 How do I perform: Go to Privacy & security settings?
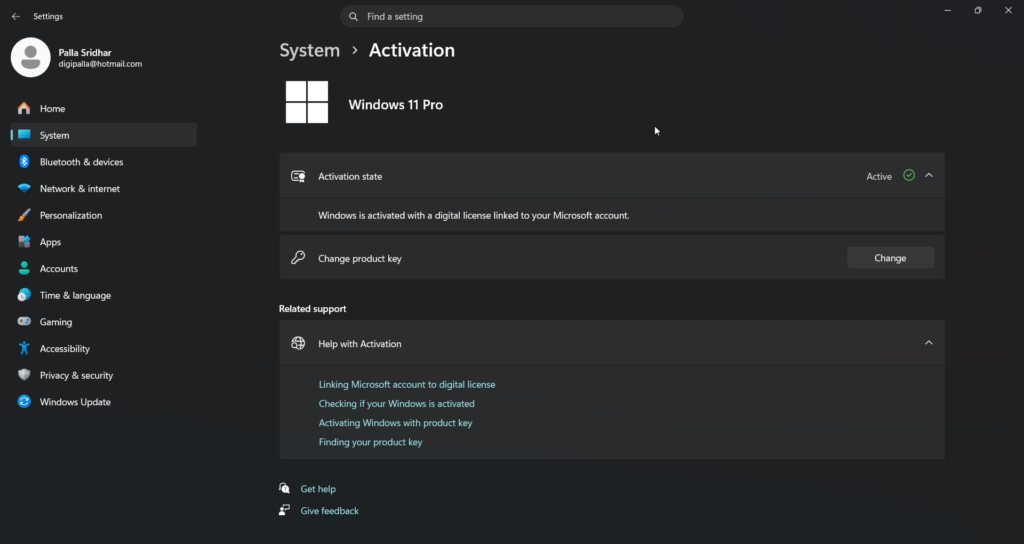(x=104, y=376)
